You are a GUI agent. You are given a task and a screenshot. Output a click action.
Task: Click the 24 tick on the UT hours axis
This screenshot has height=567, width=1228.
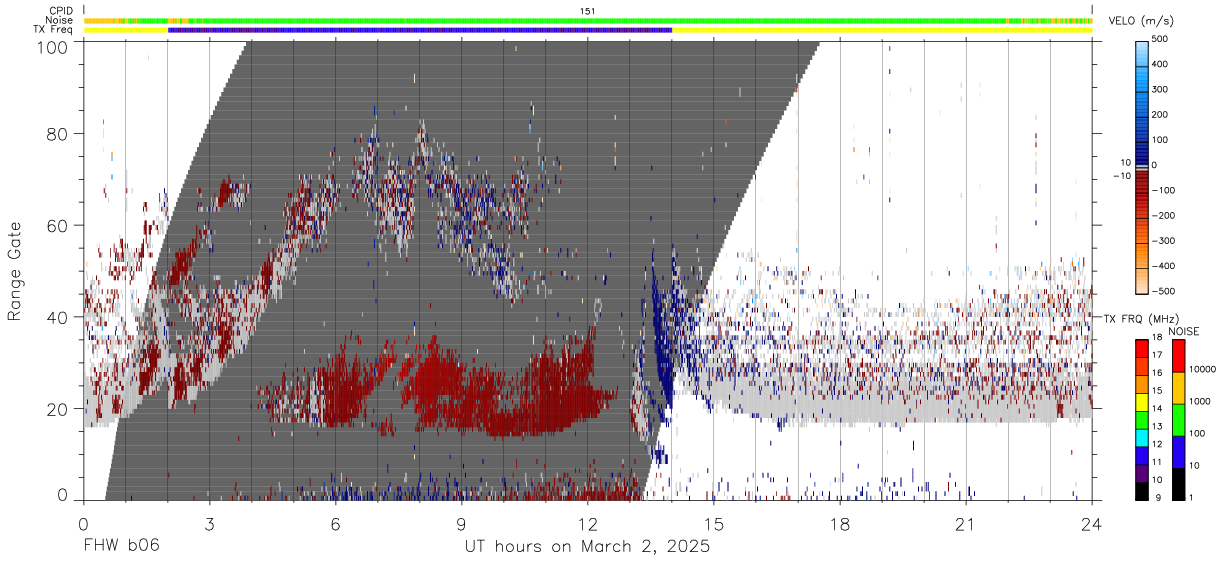click(1091, 524)
